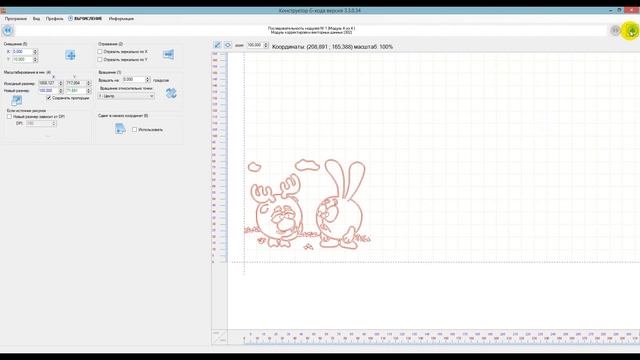Enable mirror reflection along X
The image size is (640, 360).
pos(100,52)
